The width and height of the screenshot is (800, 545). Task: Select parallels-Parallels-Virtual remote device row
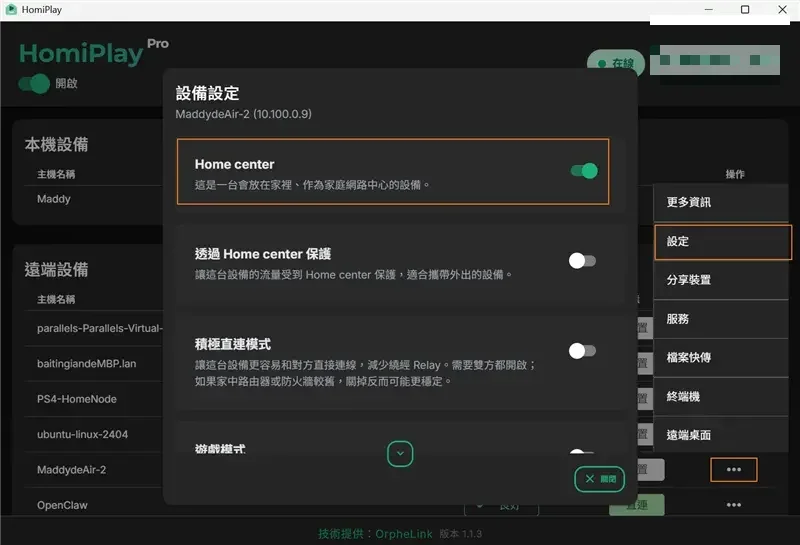tap(99, 328)
